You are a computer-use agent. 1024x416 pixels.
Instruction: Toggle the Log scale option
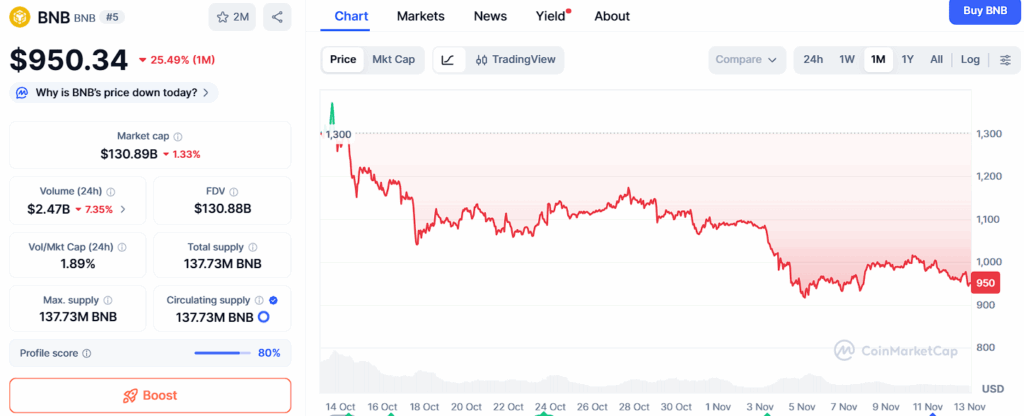tap(970, 60)
